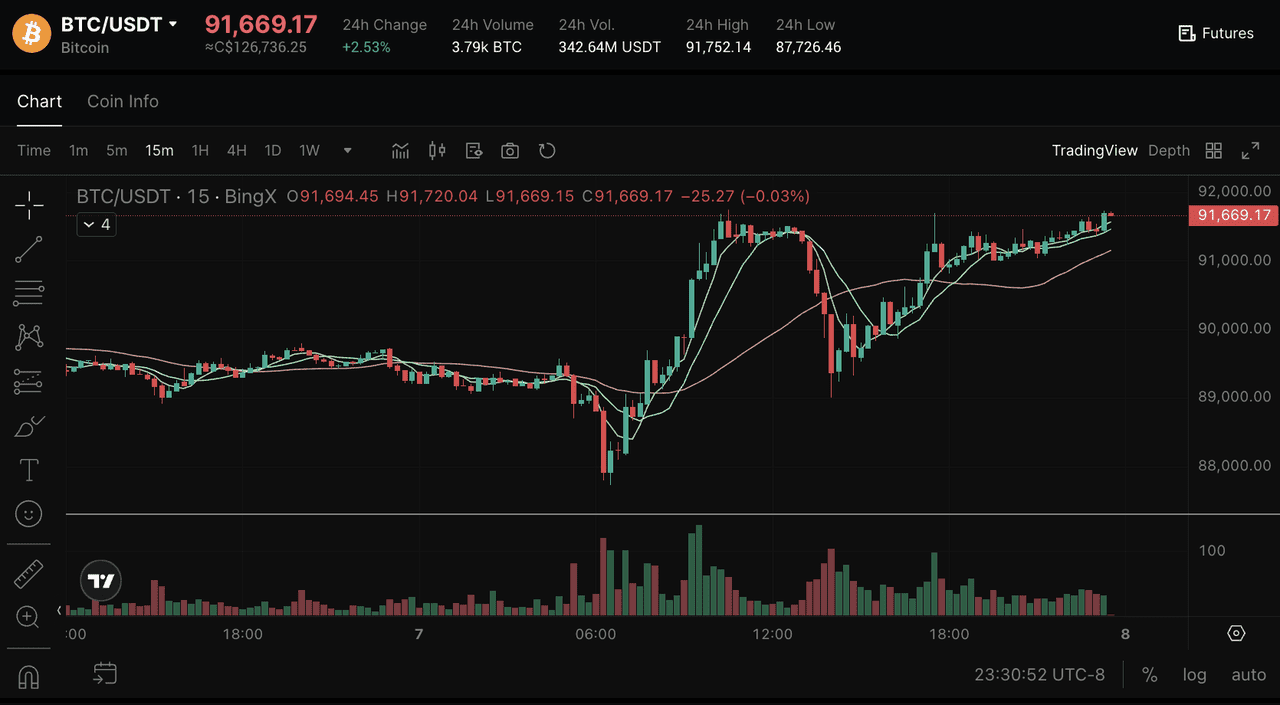
Task: Open the chart indicators menu
Action: click(x=401, y=151)
